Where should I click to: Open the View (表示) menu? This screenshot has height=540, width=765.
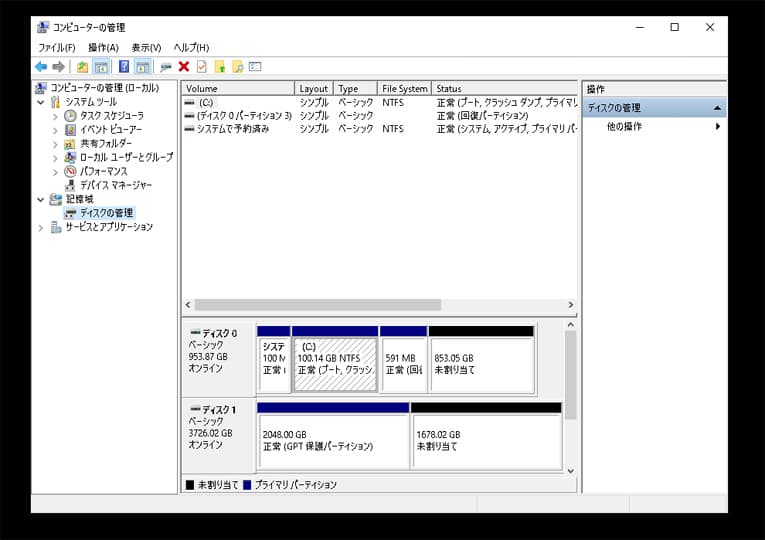click(146, 47)
